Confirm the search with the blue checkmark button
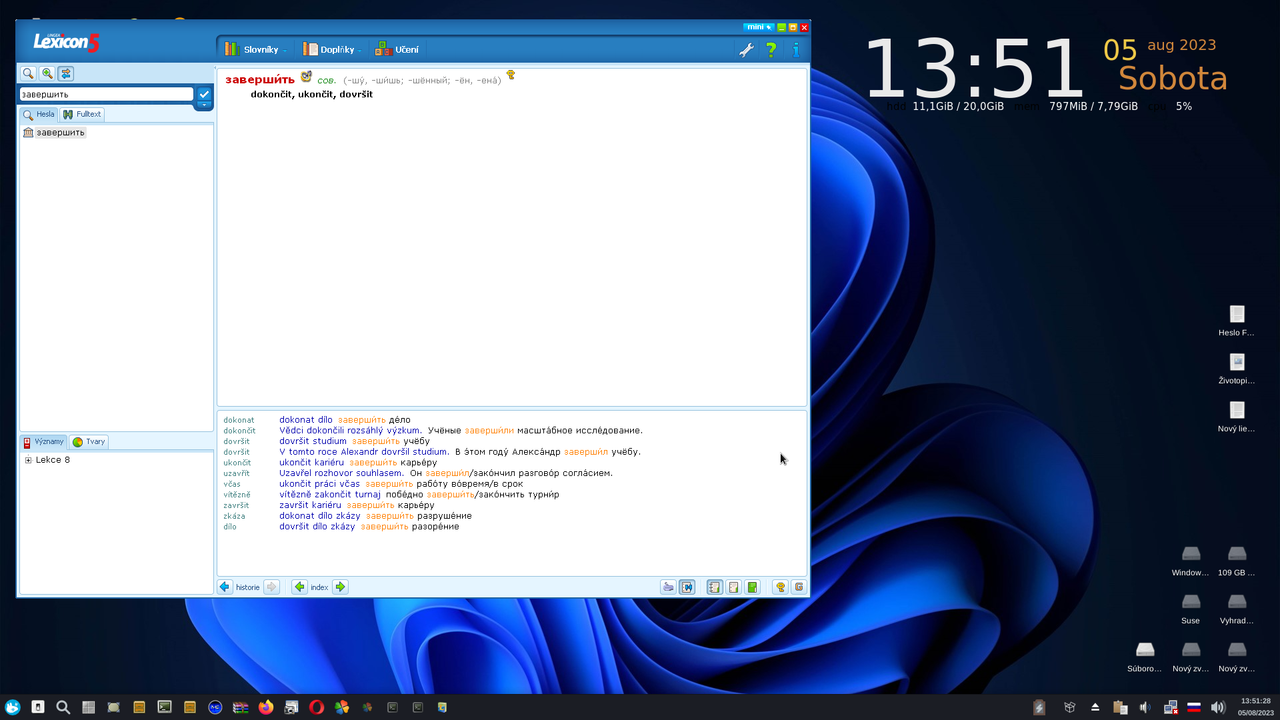1280x720 pixels. point(204,94)
